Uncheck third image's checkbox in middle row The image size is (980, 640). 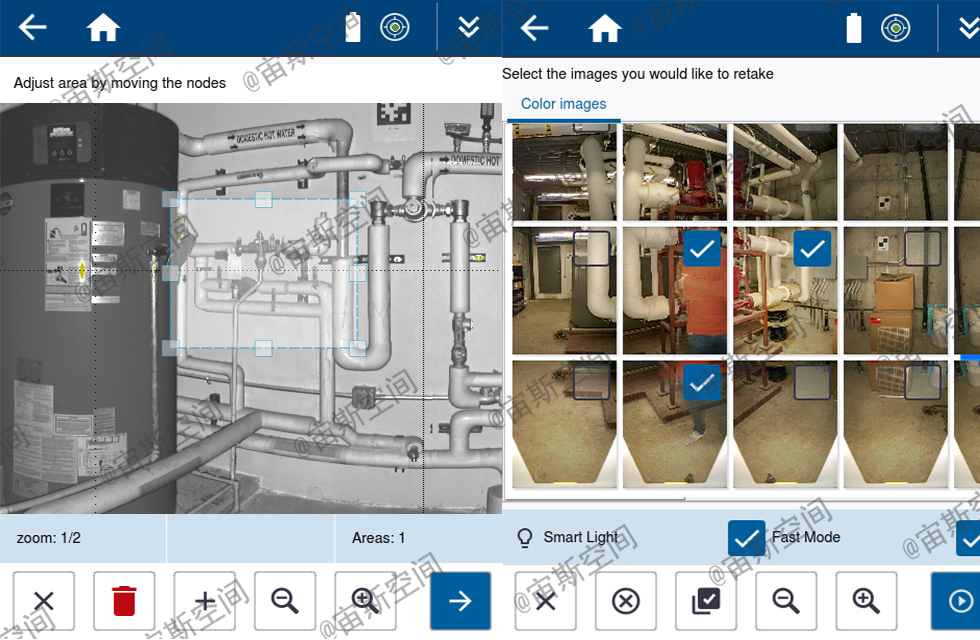click(812, 248)
